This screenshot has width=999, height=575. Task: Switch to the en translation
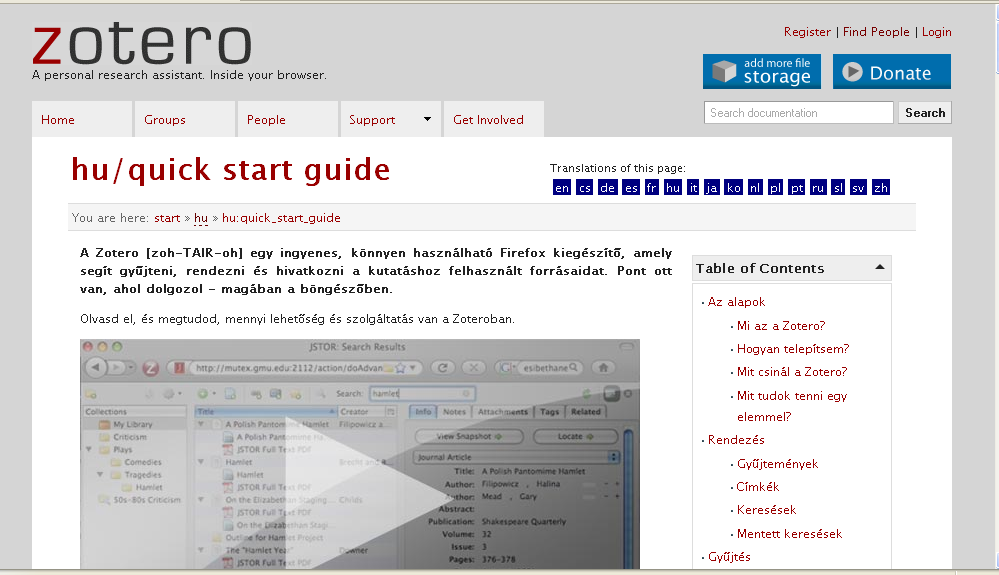[561, 187]
